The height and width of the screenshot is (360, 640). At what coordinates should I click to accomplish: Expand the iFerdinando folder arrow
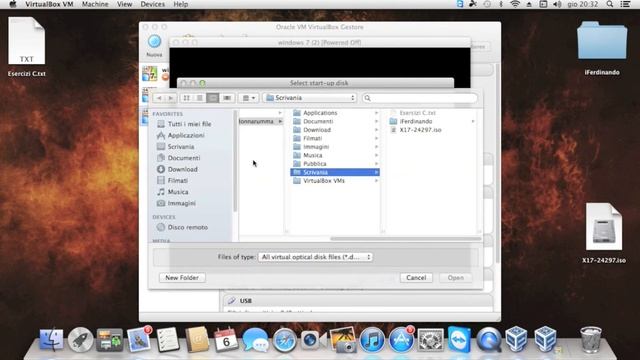click(x=473, y=121)
